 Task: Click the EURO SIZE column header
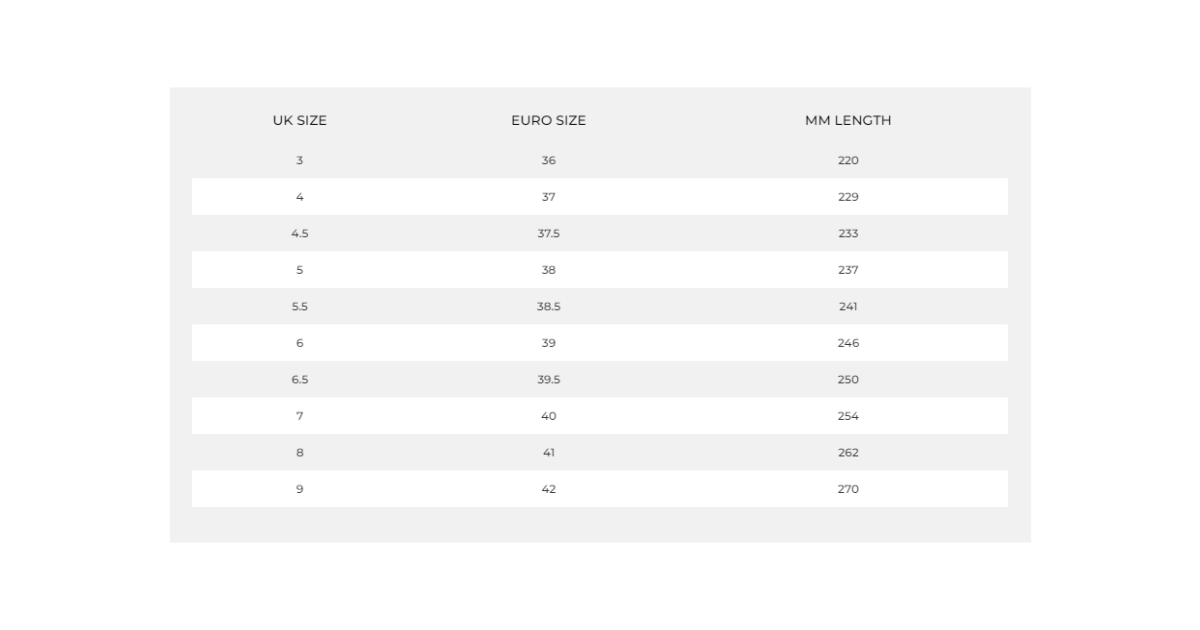click(x=548, y=120)
